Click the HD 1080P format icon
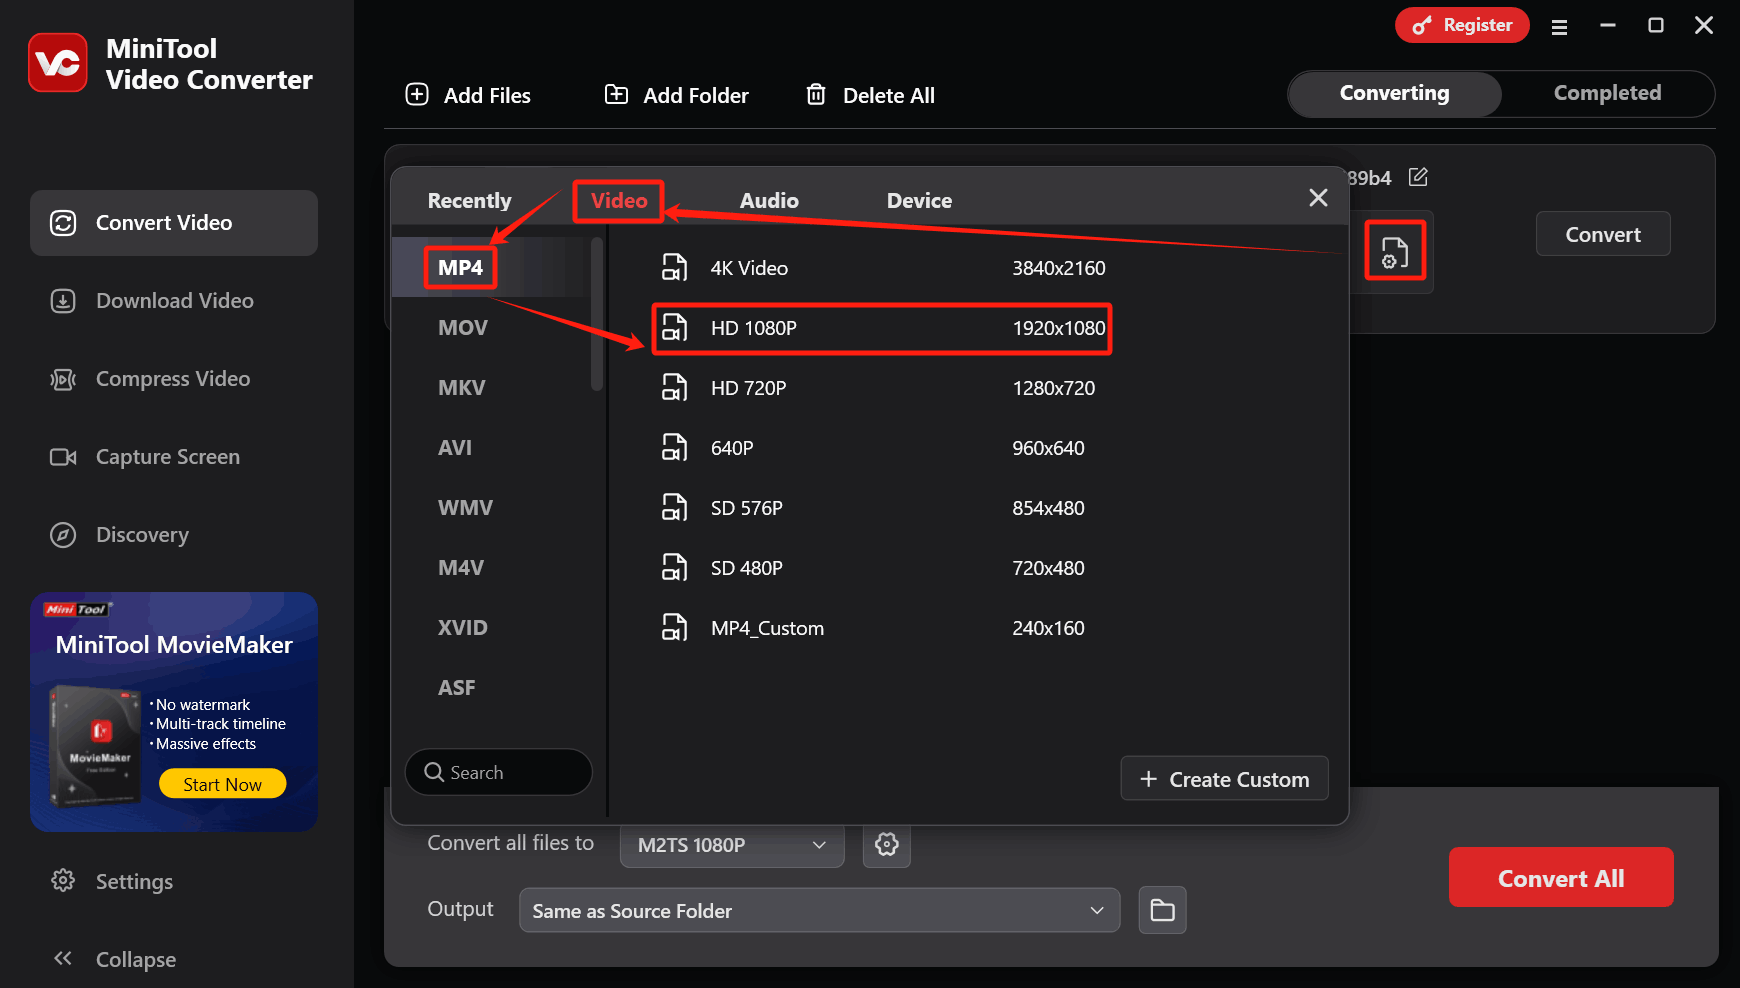This screenshot has height=988, width=1740. (675, 328)
